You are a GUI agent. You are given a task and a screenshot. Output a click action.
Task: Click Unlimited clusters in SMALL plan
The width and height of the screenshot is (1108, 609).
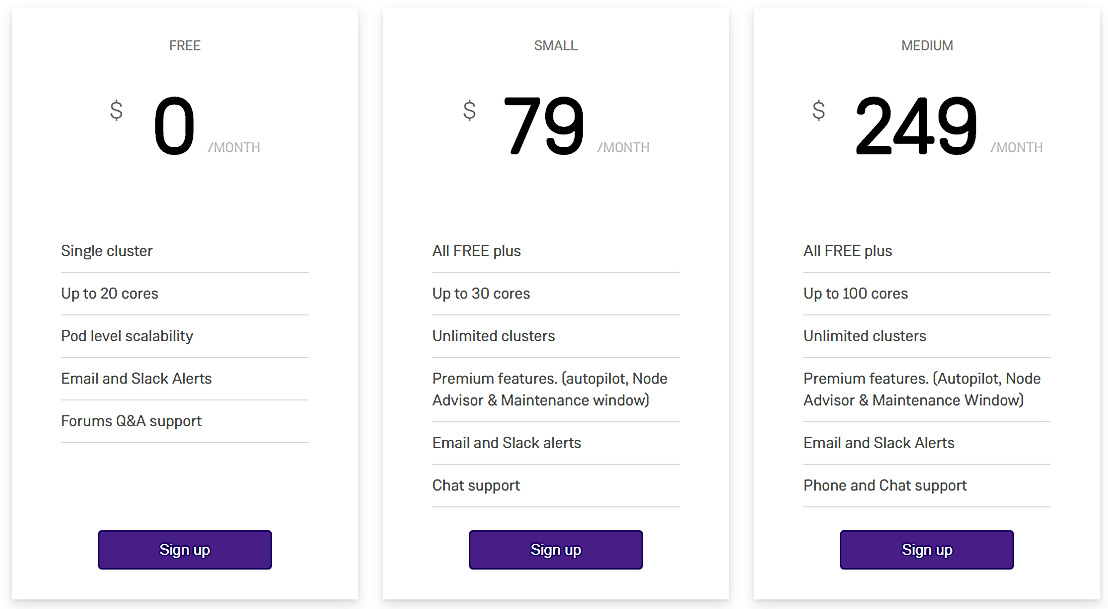(x=494, y=336)
